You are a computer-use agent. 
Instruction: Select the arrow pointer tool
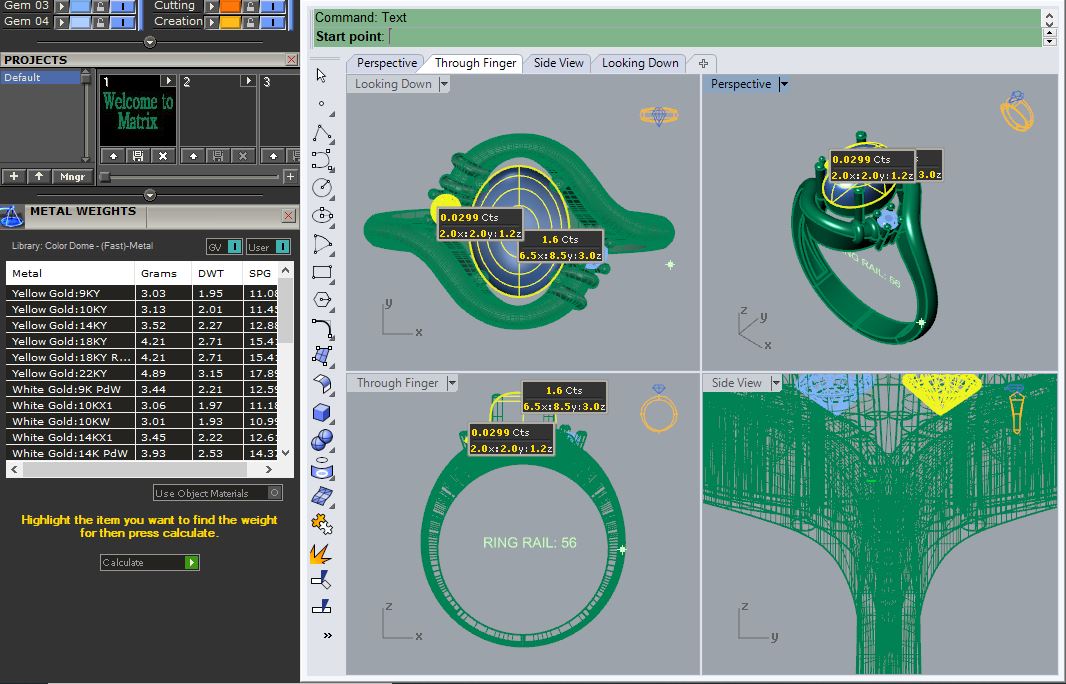pos(321,76)
